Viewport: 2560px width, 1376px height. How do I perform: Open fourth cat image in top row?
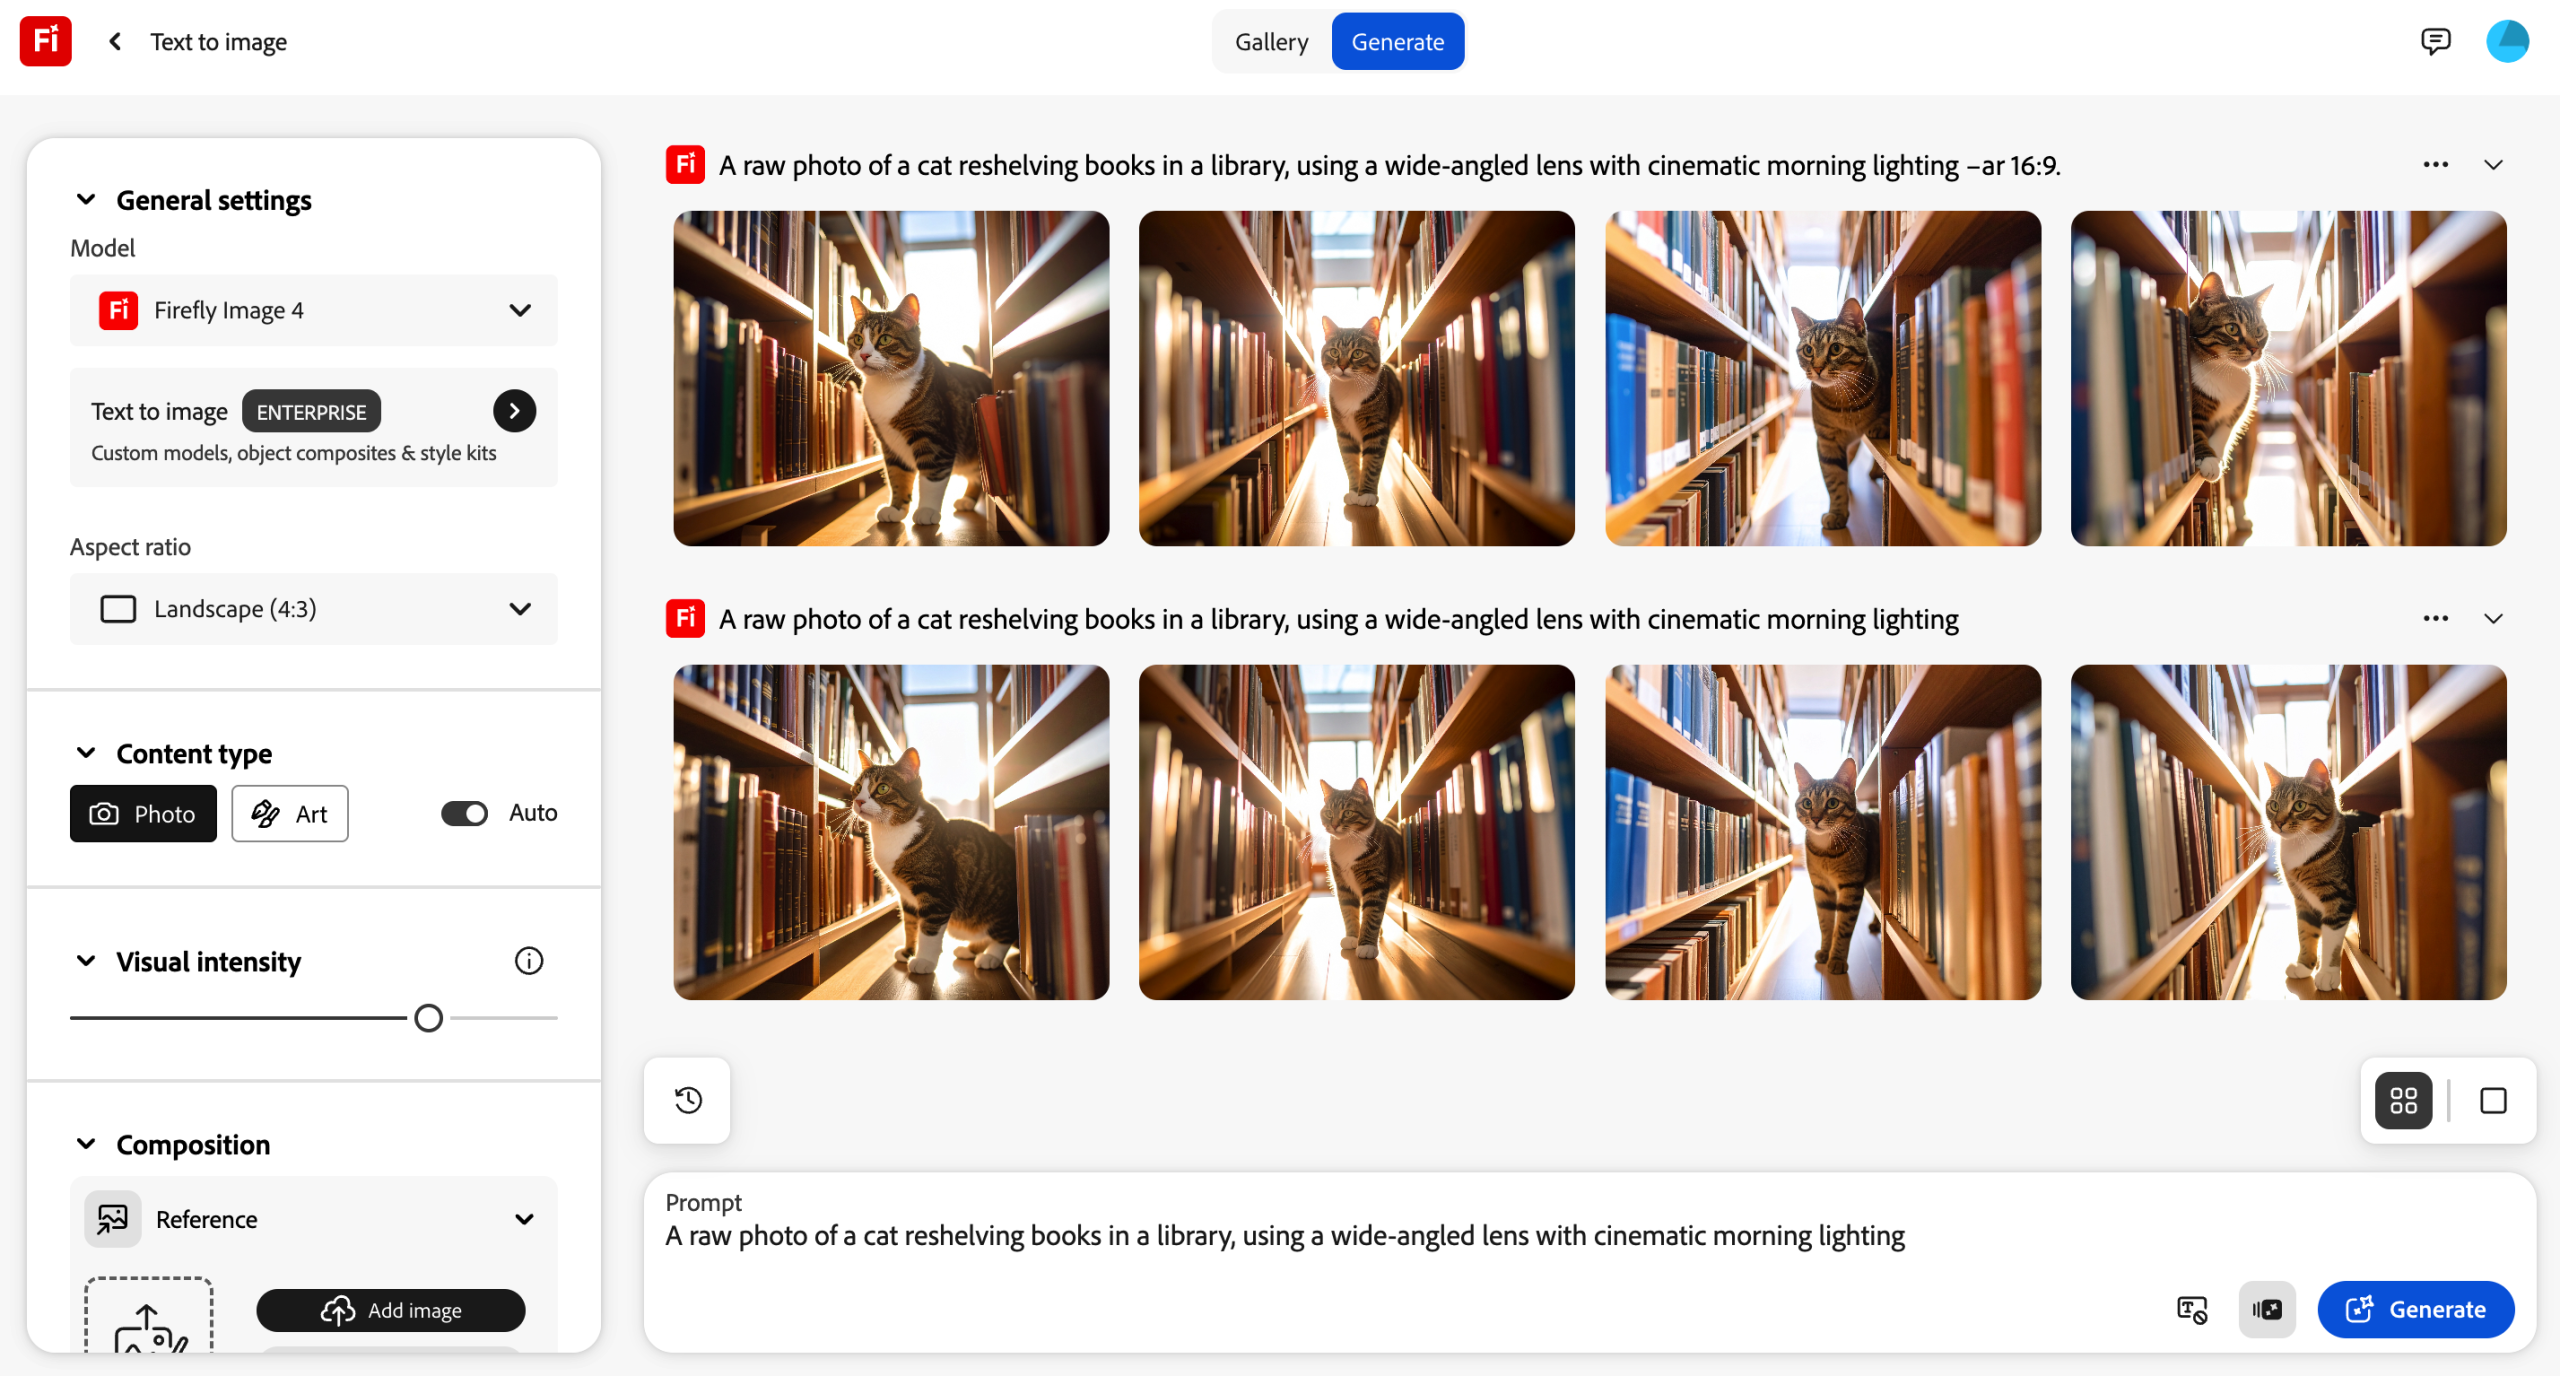click(2288, 378)
